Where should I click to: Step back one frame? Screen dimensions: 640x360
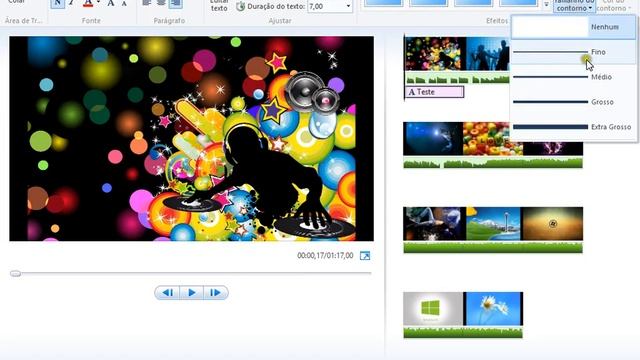pyautogui.click(x=167, y=292)
